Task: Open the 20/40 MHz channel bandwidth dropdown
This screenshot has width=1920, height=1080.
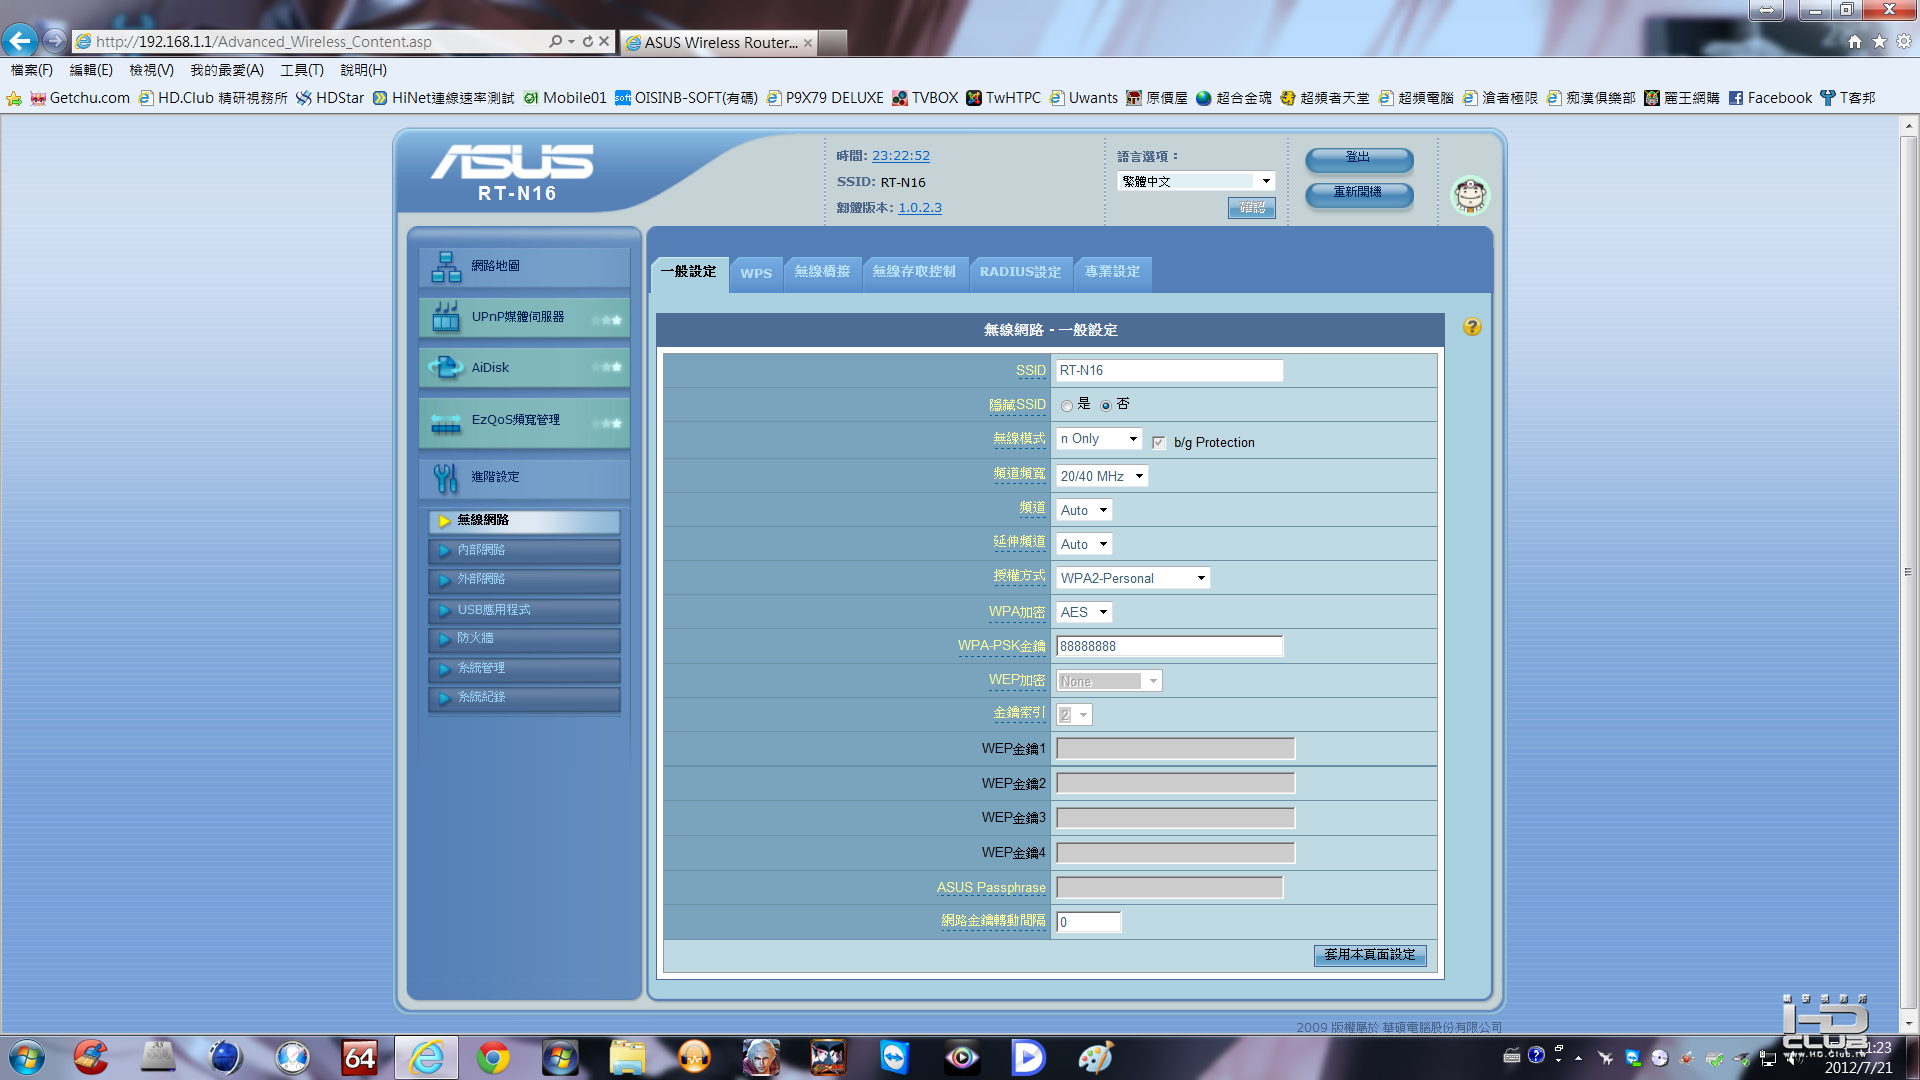Action: point(1101,476)
